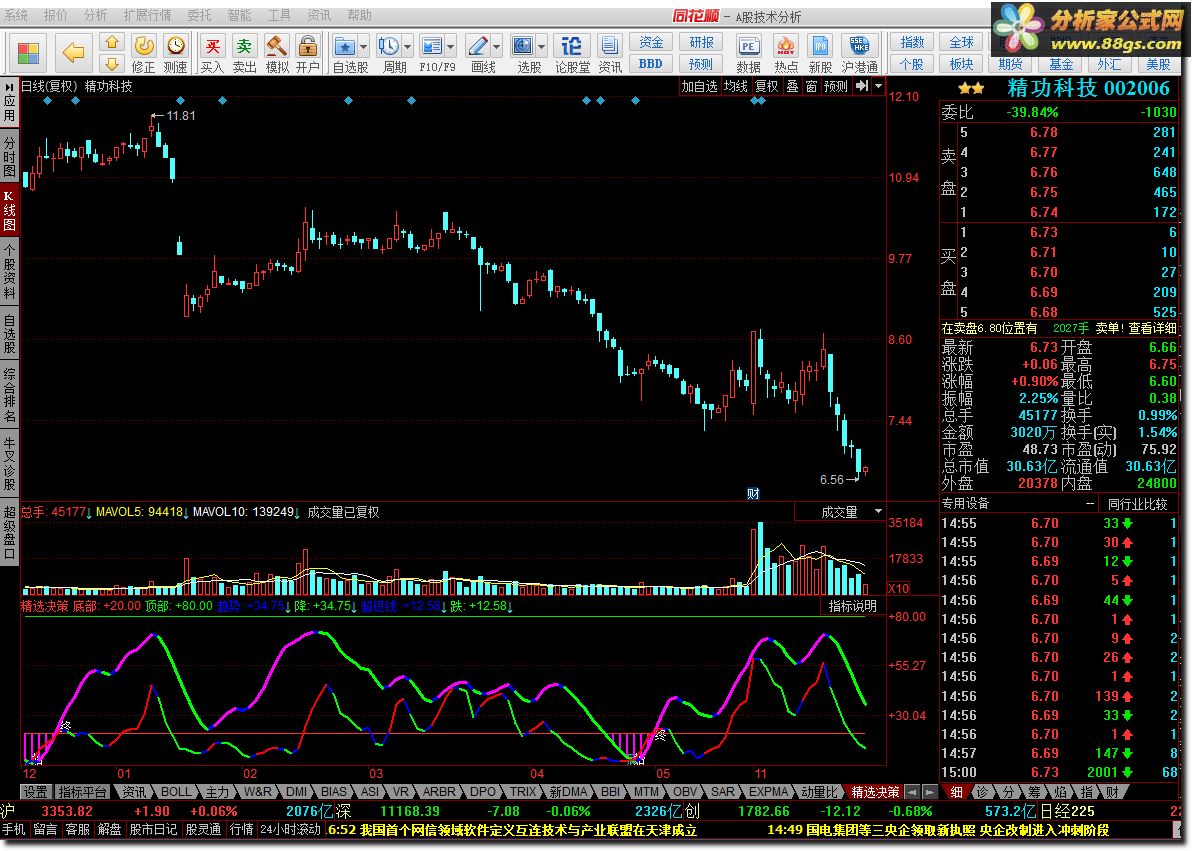Open the 修正 correction tool
The height and width of the screenshot is (851, 1193).
144,53
